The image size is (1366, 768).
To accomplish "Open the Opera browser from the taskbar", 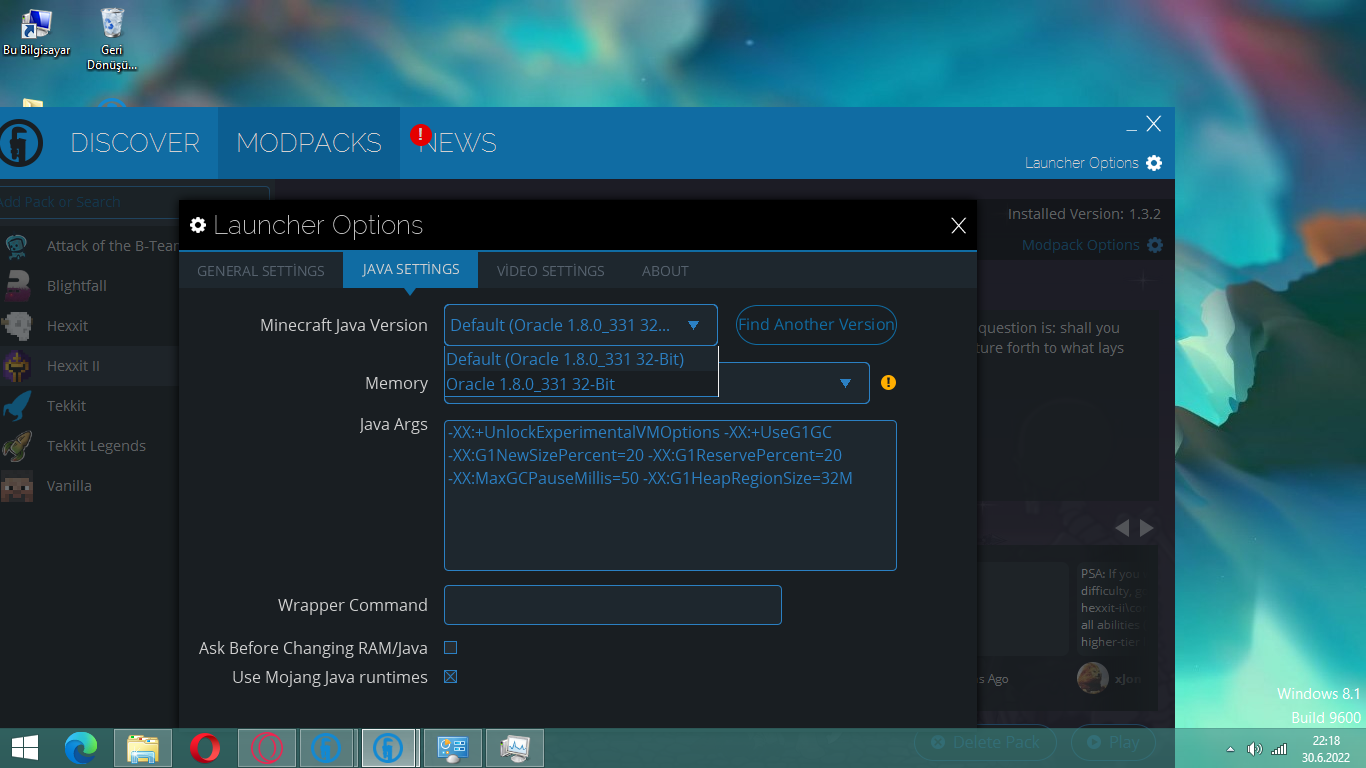I will [x=205, y=747].
